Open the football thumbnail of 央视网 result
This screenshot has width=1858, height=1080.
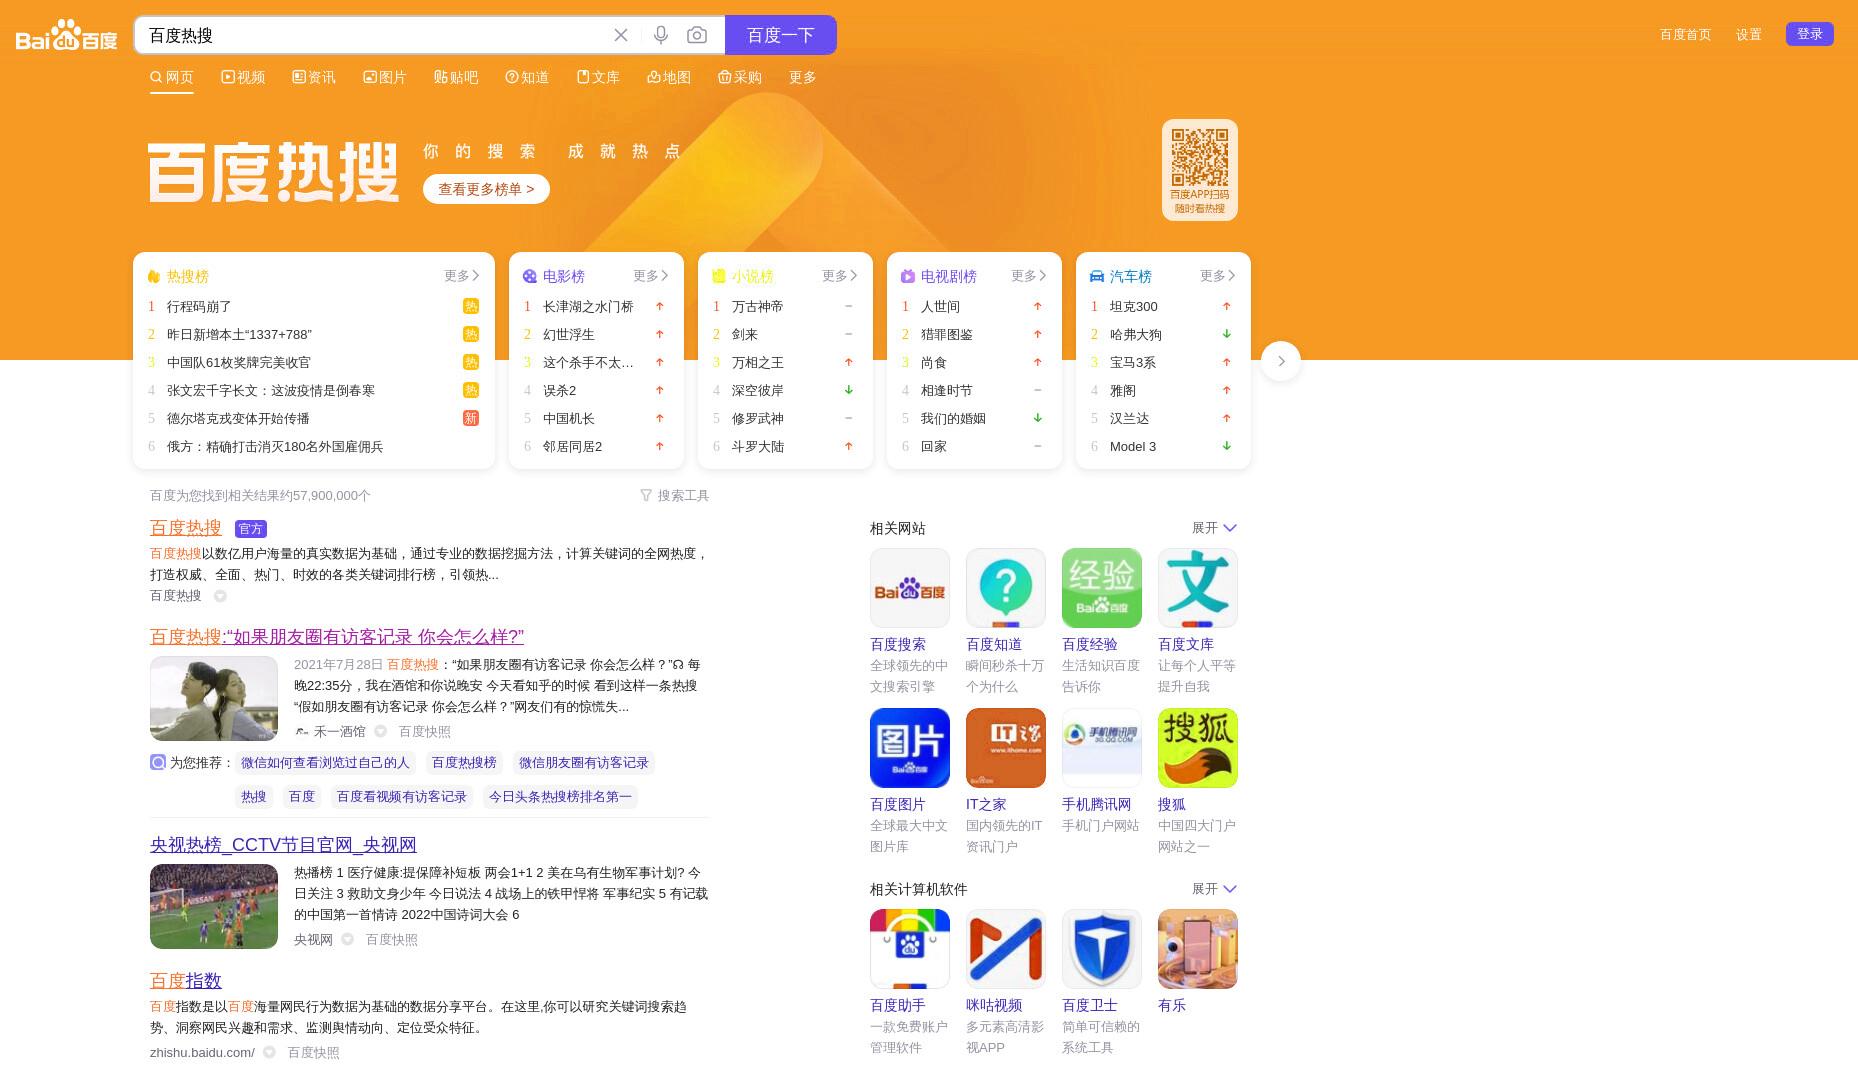[214, 906]
